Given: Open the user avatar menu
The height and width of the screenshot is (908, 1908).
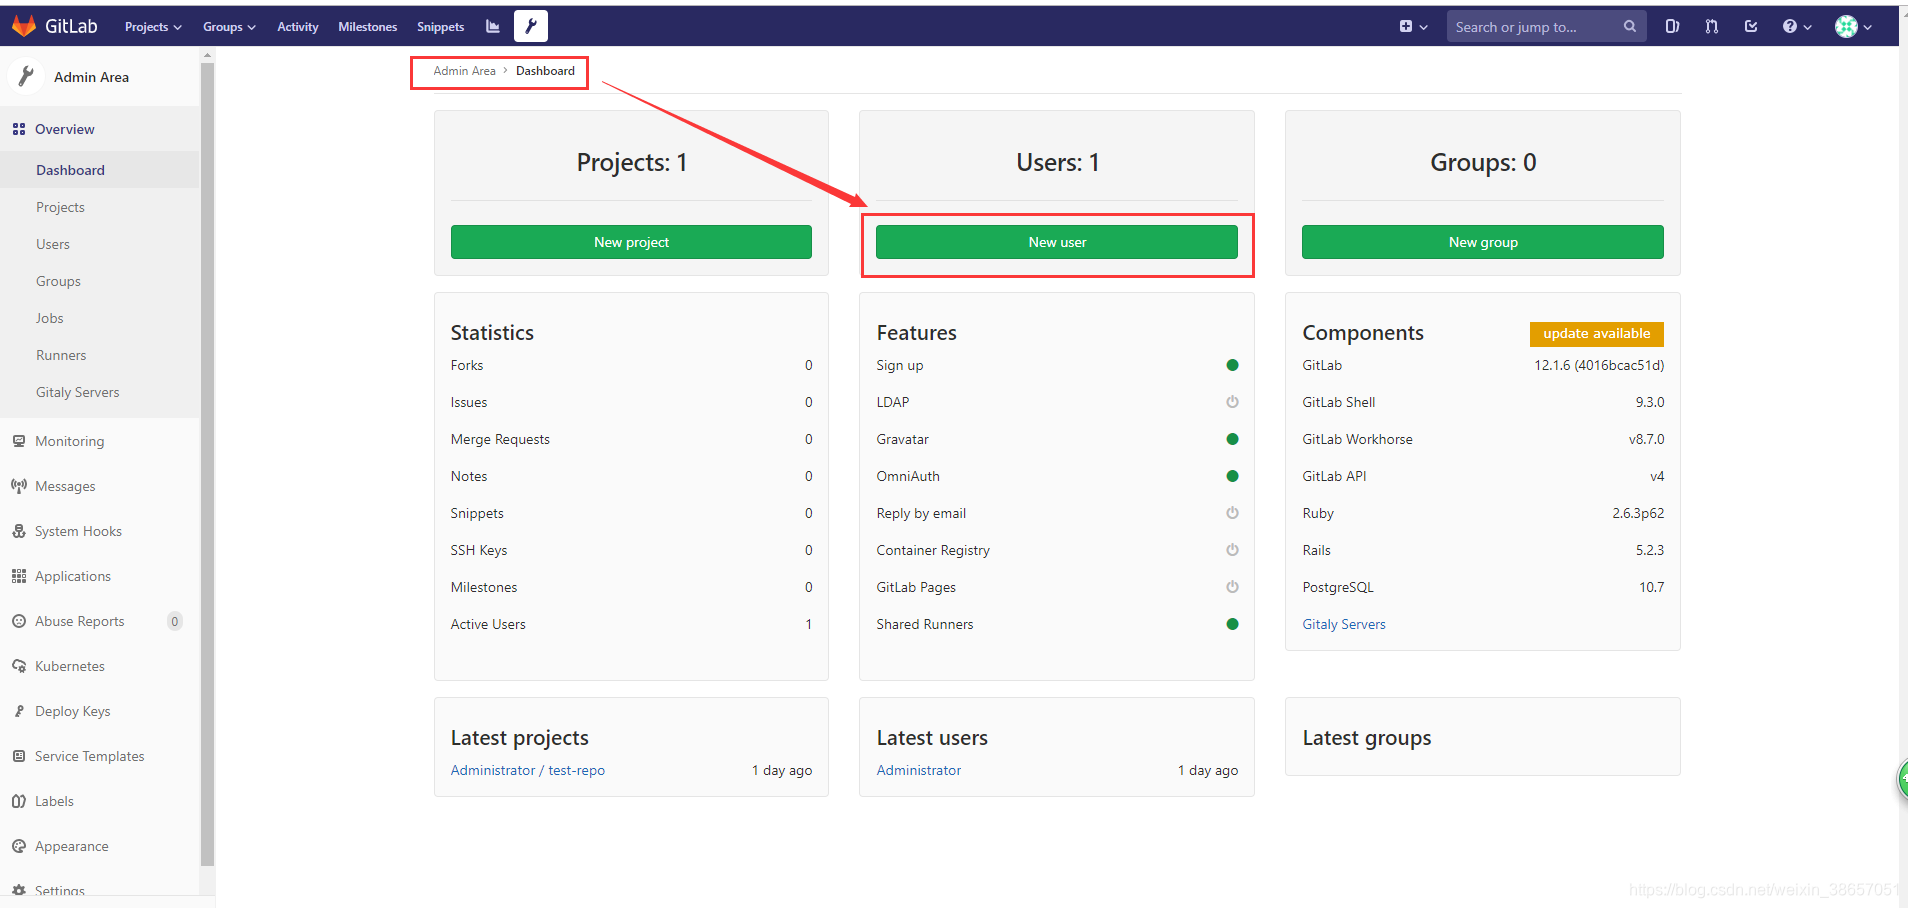Looking at the screenshot, I should pyautogui.click(x=1853, y=27).
